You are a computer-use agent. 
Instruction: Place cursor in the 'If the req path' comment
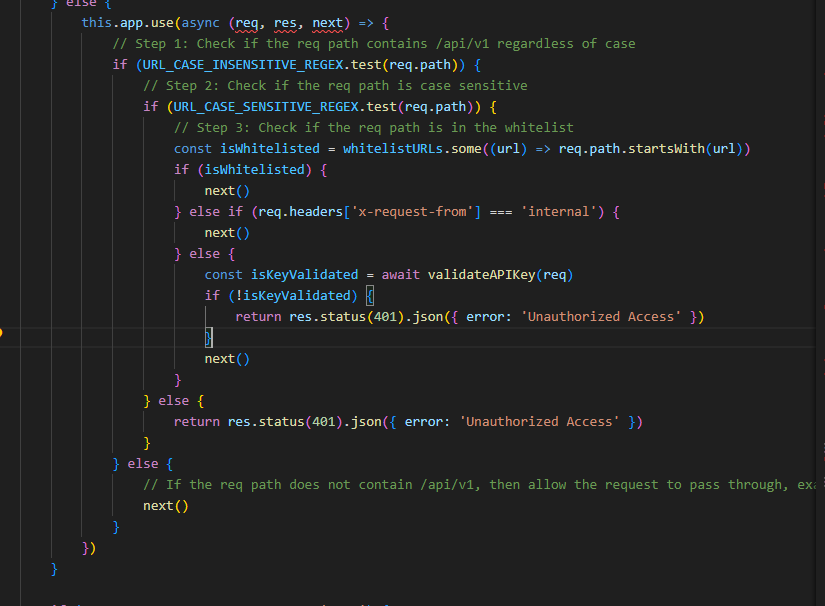point(479,486)
